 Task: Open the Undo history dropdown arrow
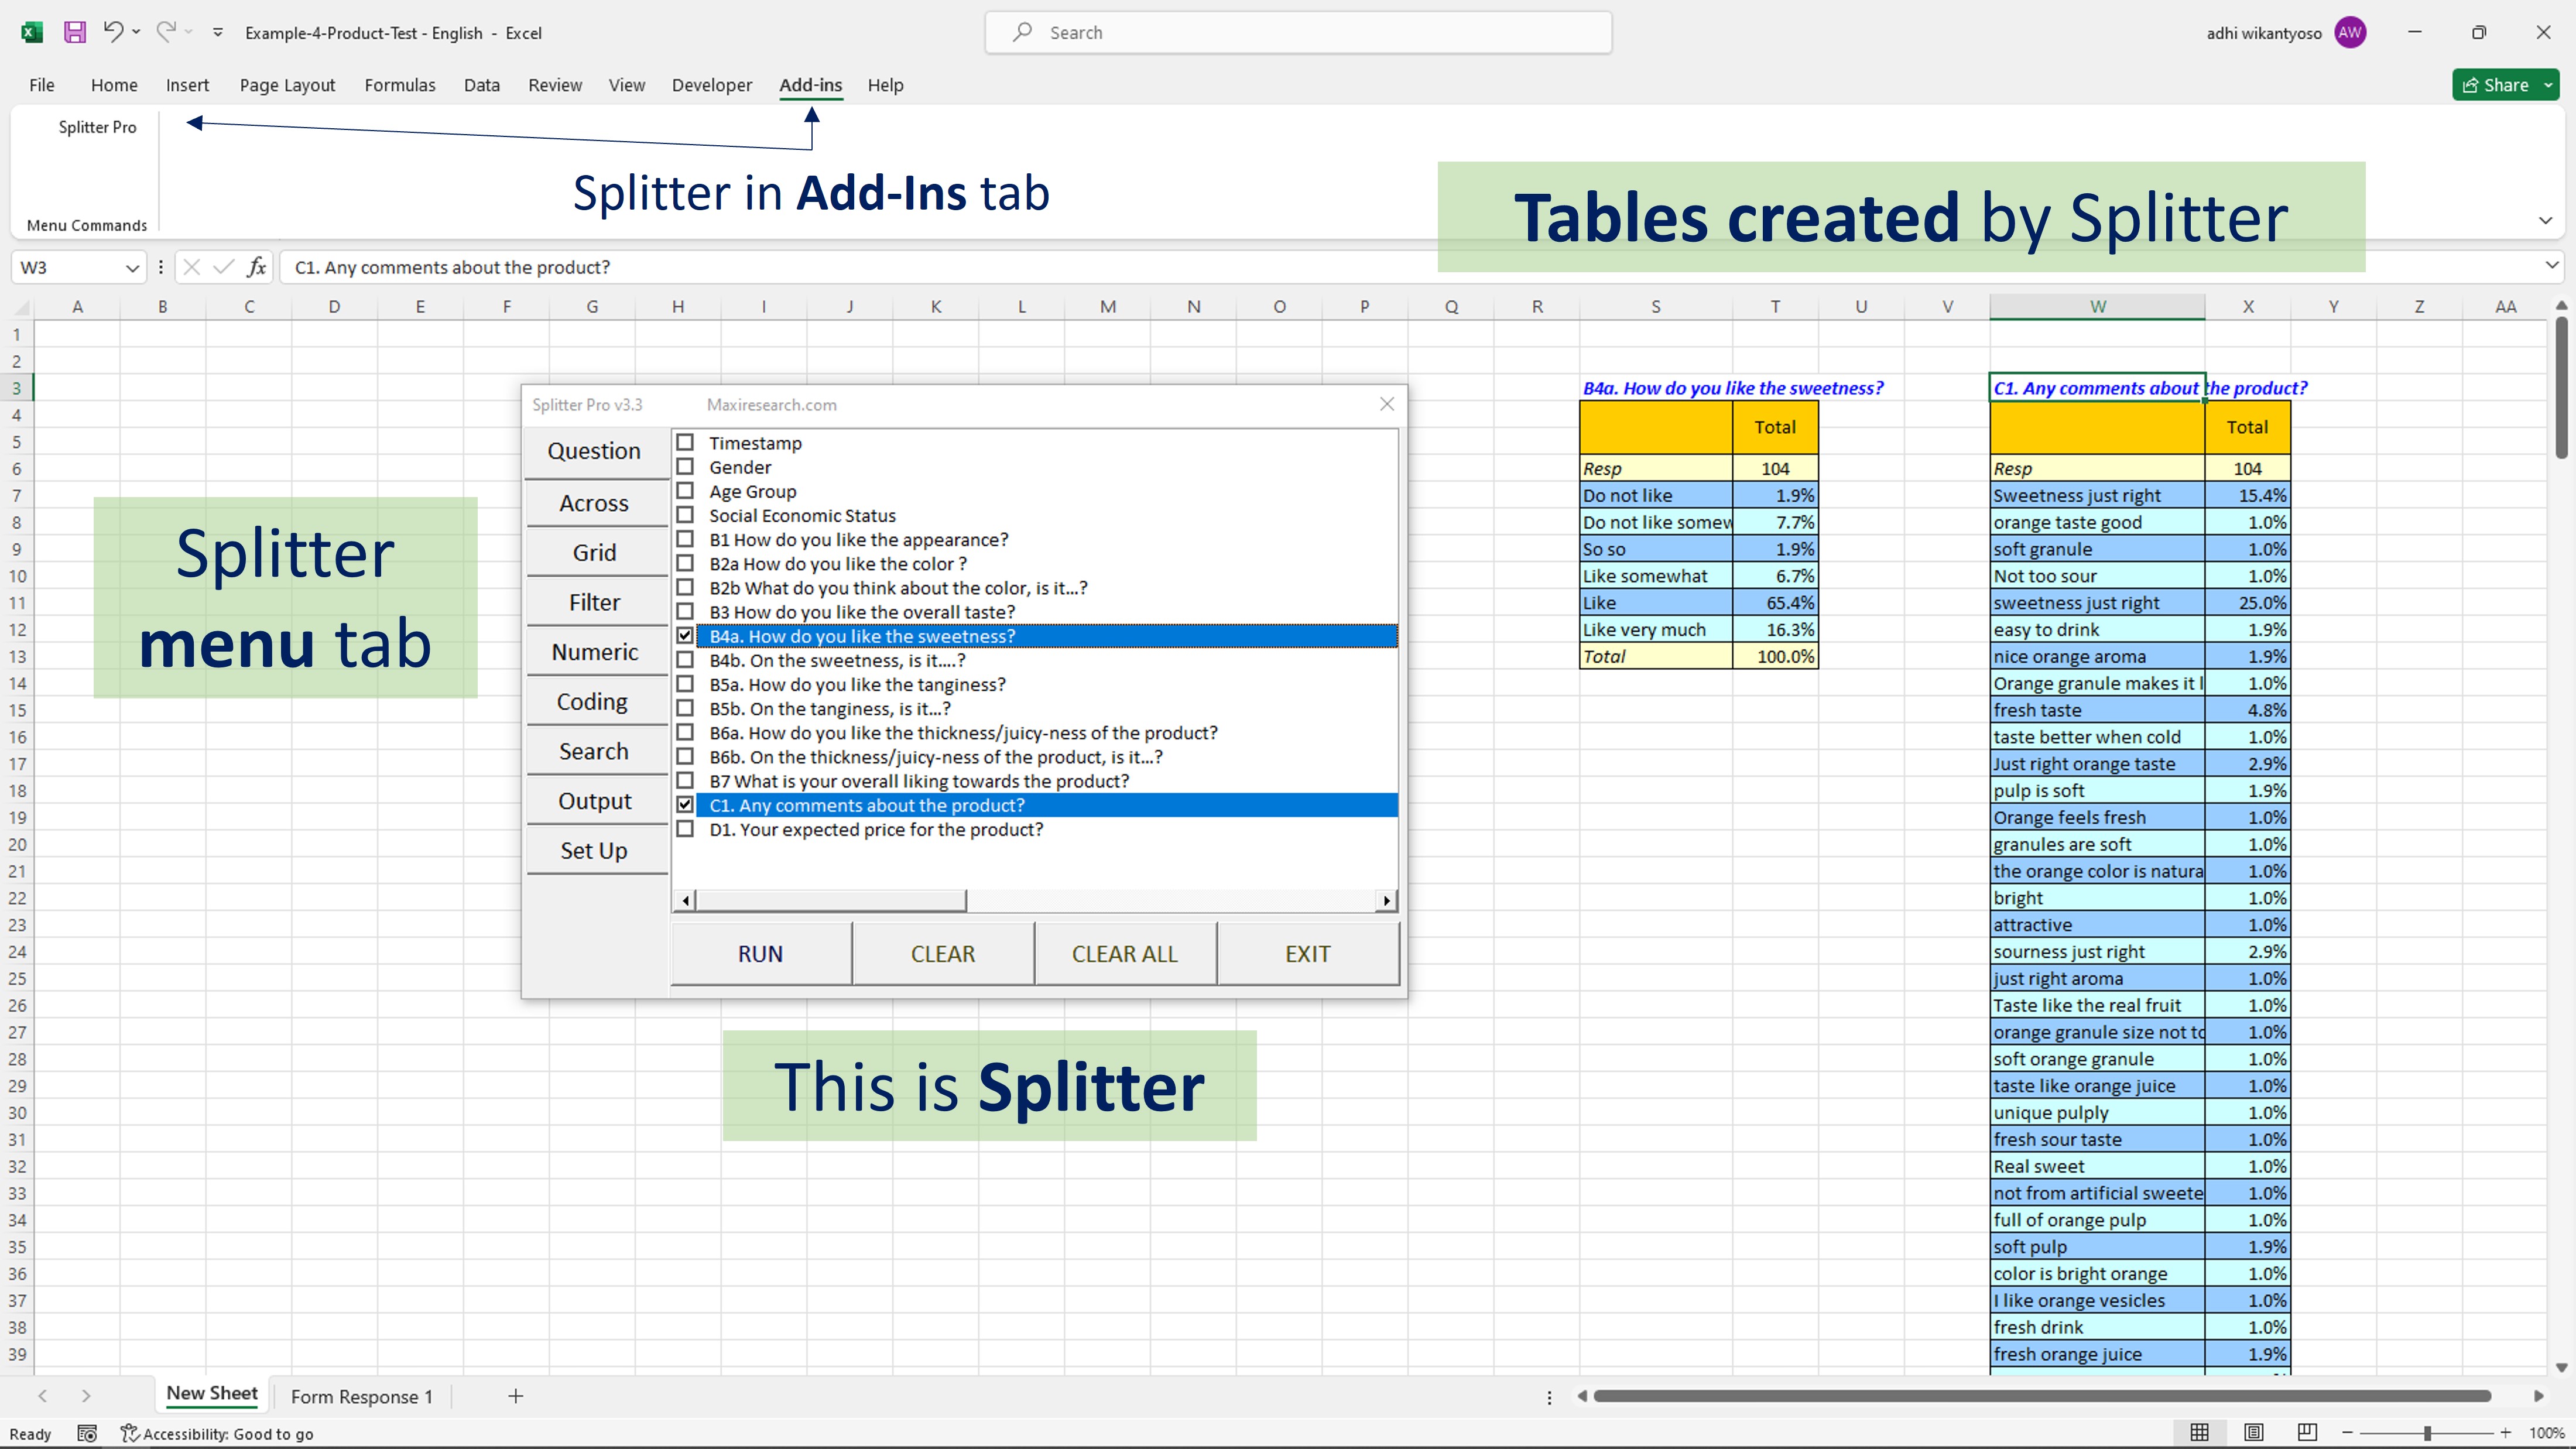coord(136,32)
